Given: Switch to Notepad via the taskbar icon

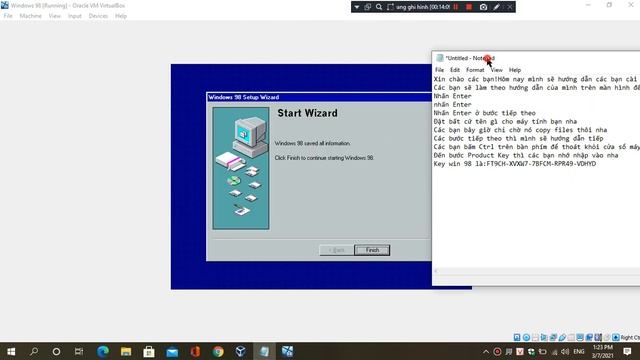Looking at the screenshot, I should coord(264,351).
